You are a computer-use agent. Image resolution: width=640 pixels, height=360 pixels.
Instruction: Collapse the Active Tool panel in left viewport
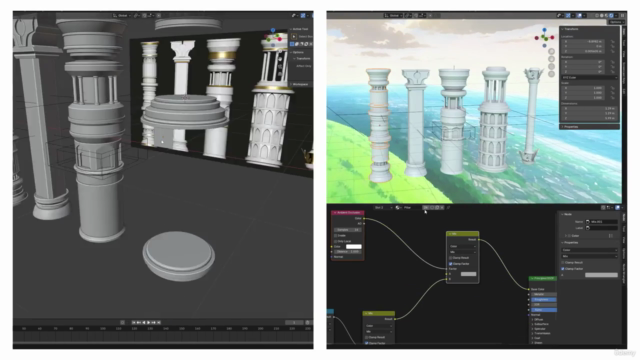[x=300, y=29]
